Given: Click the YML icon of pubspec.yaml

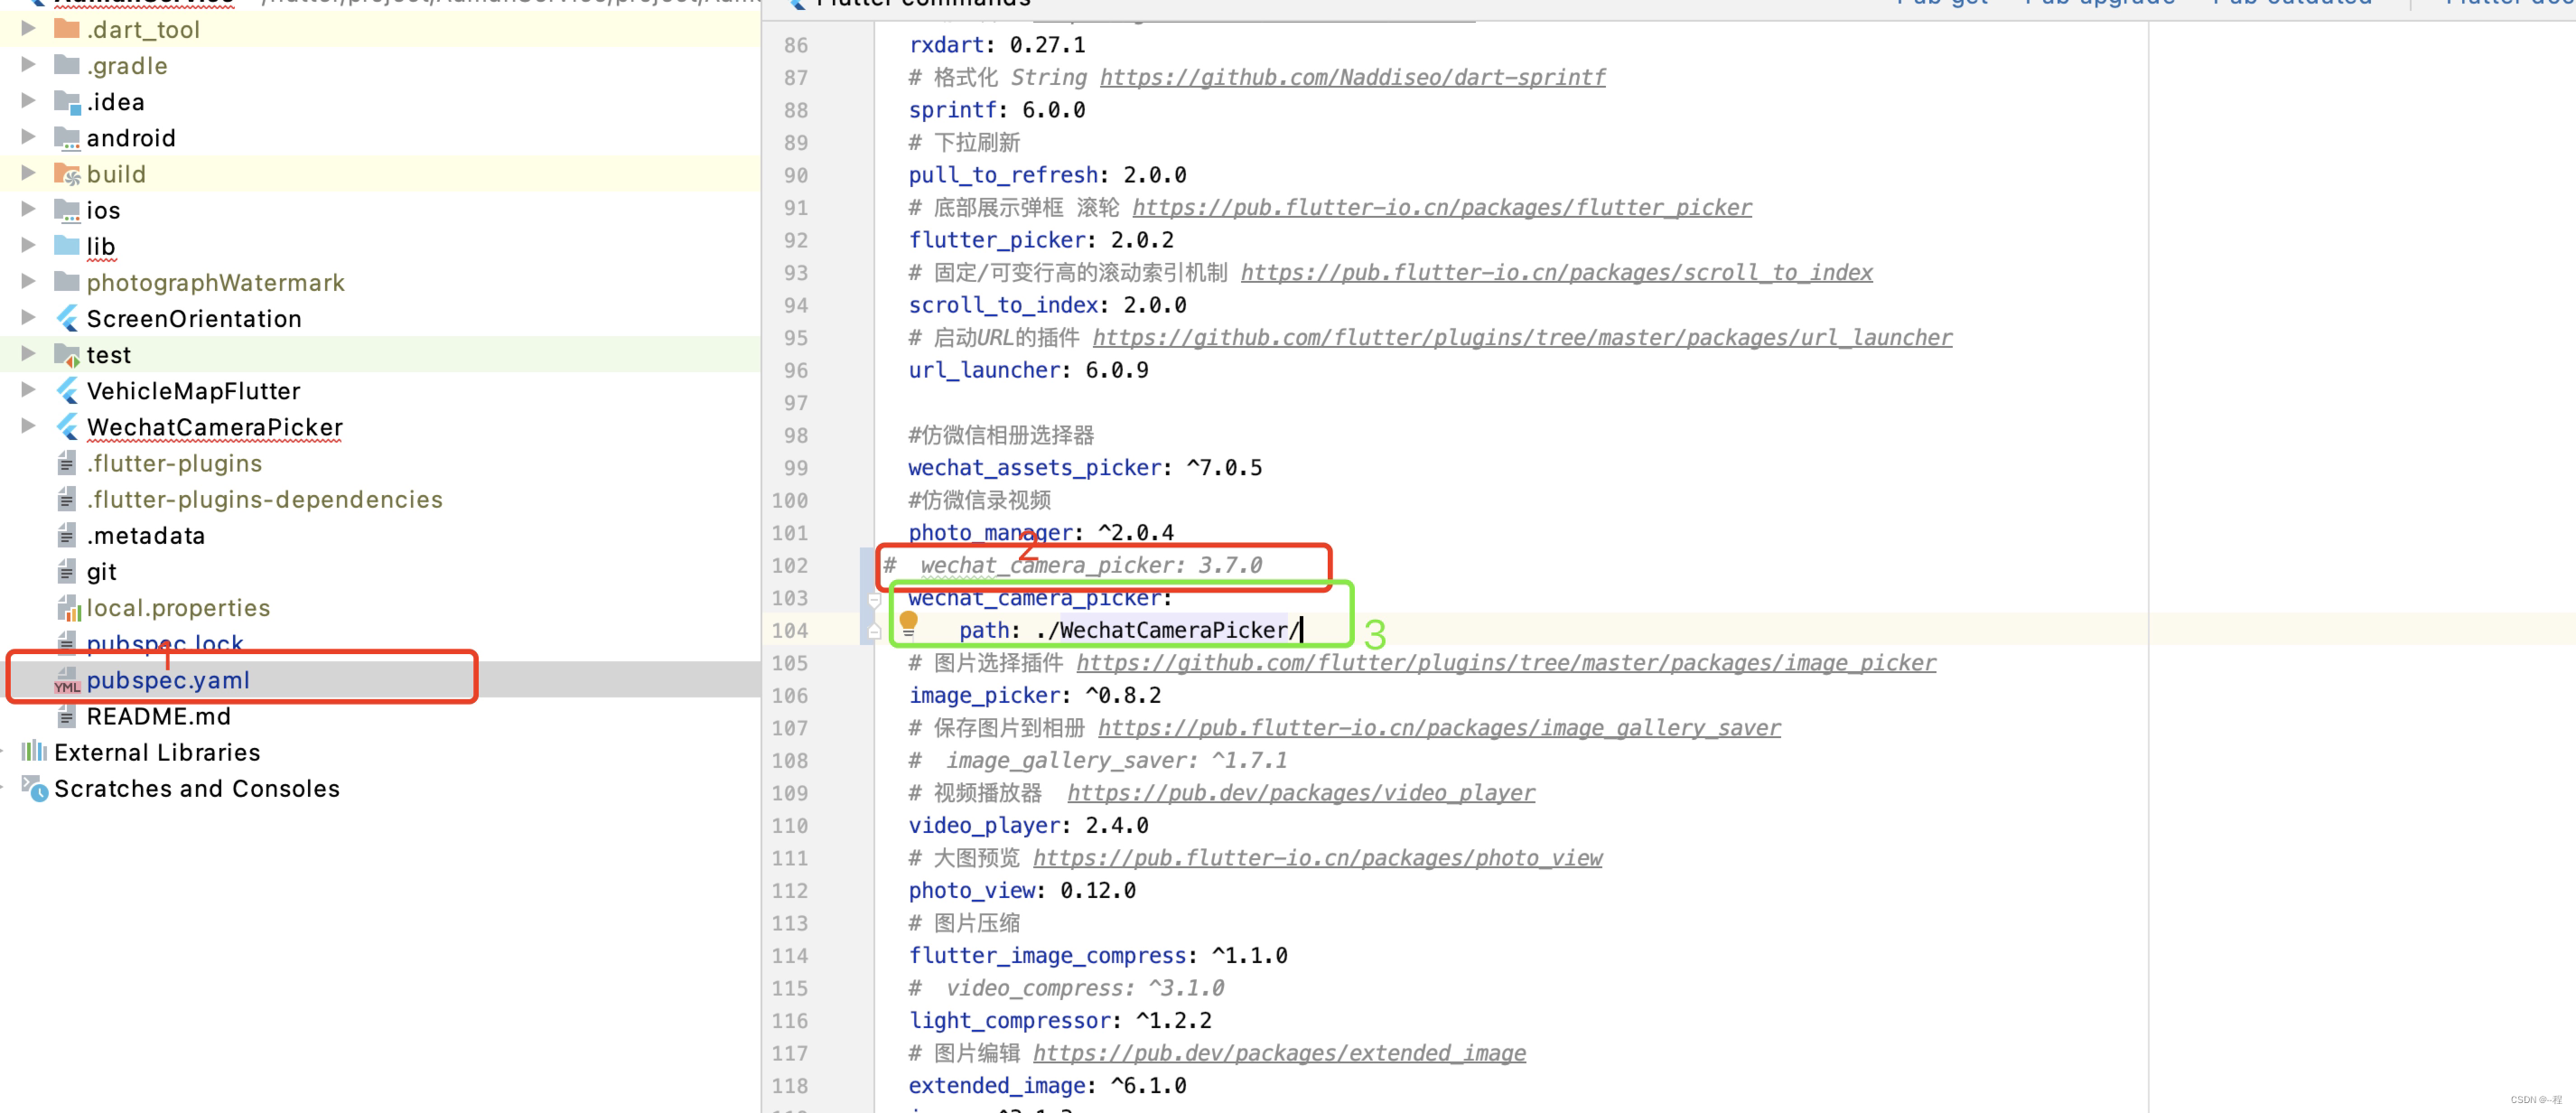Looking at the screenshot, I should (x=67, y=680).
